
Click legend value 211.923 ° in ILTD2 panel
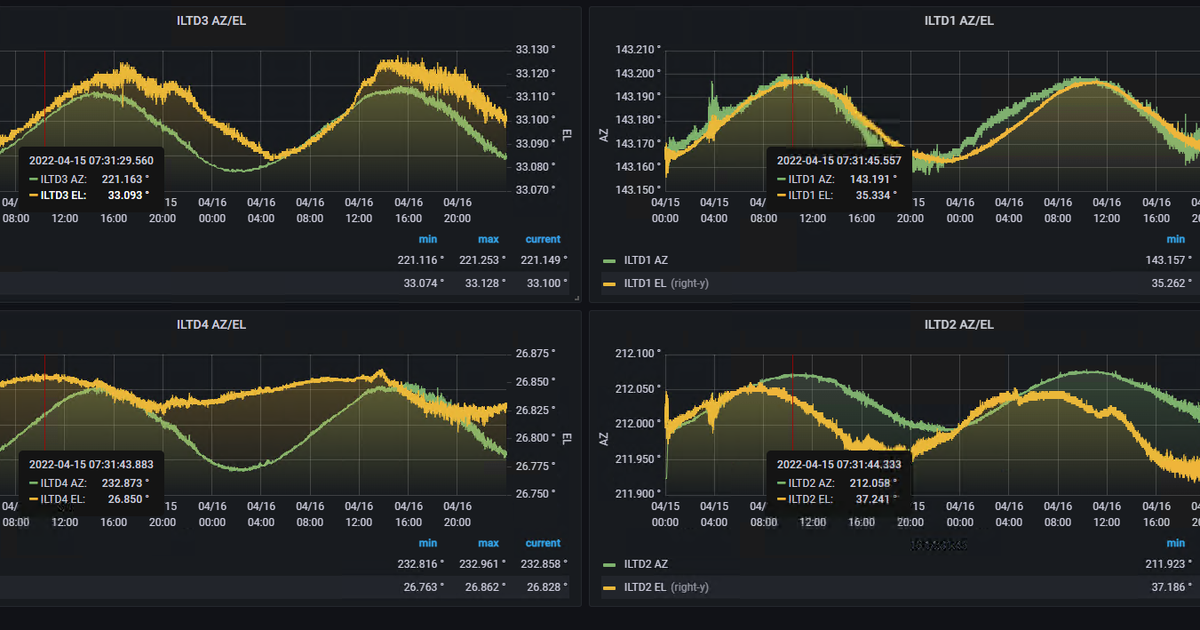click(x=1169, y=564)
